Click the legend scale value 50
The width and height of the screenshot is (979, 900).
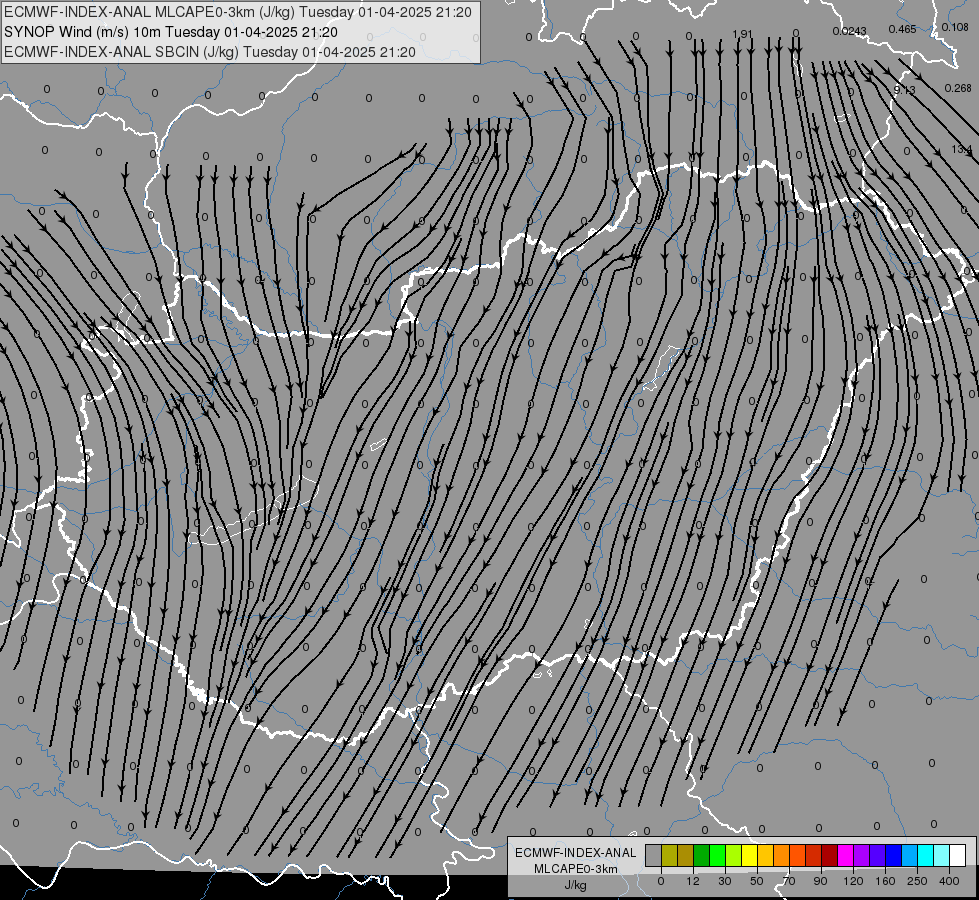757,881
